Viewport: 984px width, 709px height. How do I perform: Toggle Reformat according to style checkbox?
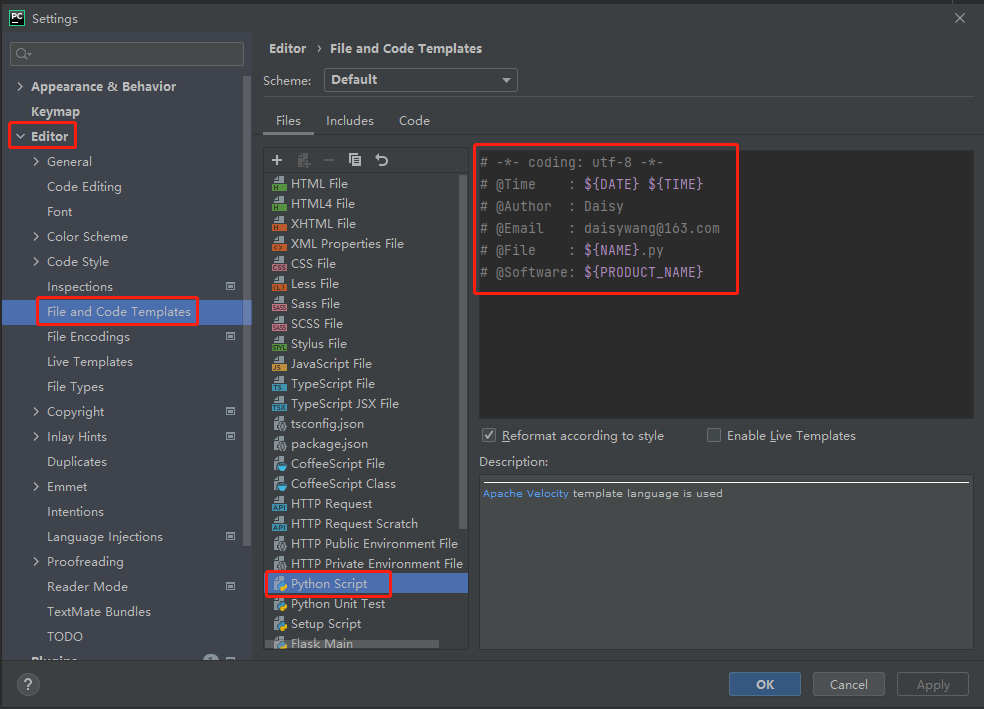[489, 435]
